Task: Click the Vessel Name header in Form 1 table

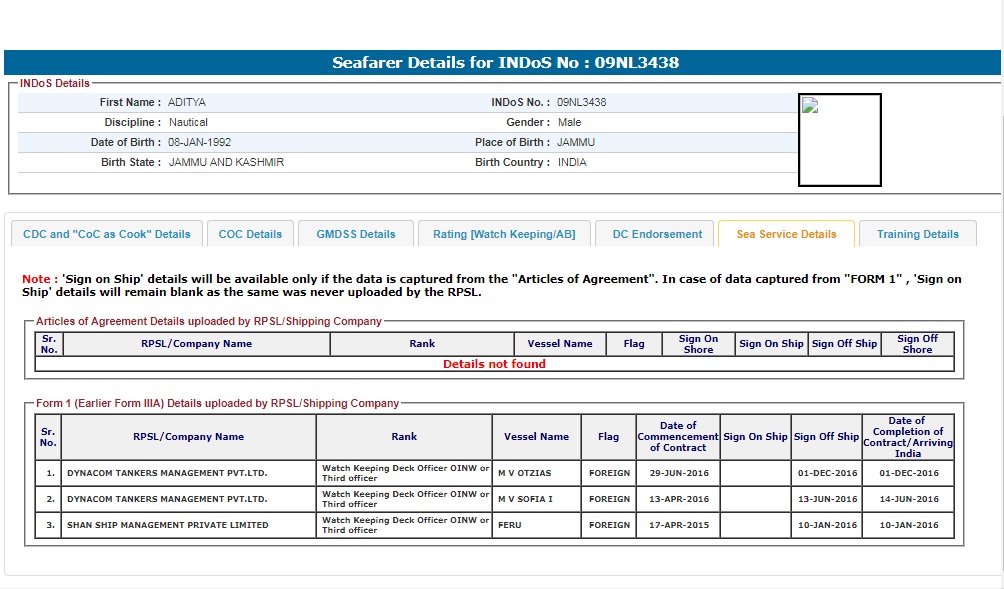Action: pos(536,437)
